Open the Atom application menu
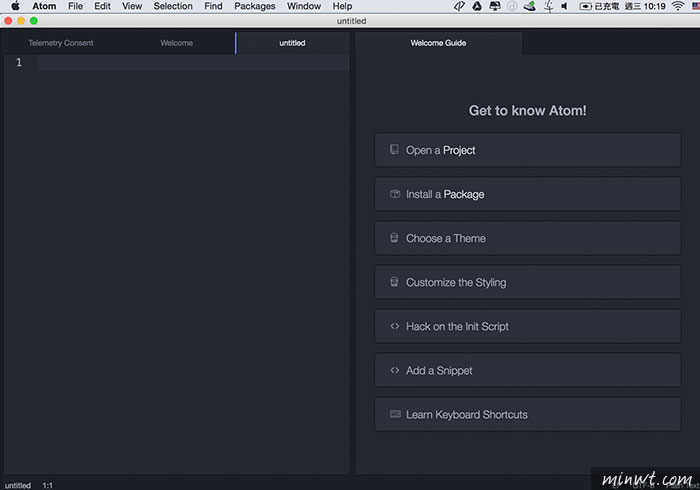 pos(44,6)
